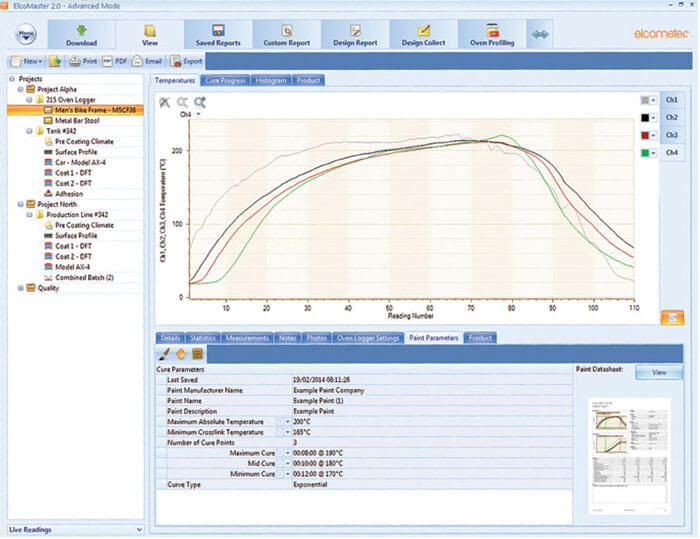Click the Export button in toolbar
700x539 pixels.
pyautogui.click(x=186, y=61)
